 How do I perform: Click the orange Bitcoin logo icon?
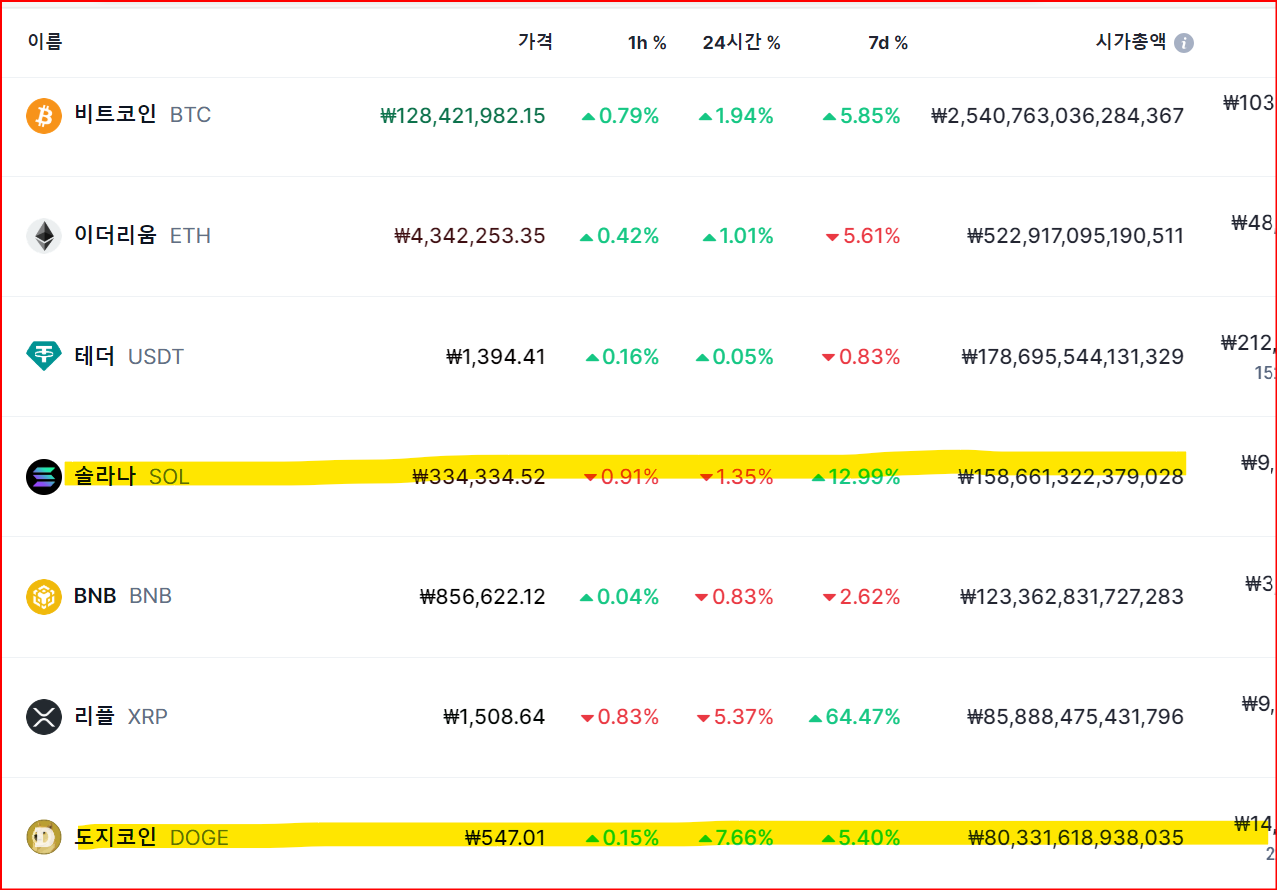click(x=44, y=116)
